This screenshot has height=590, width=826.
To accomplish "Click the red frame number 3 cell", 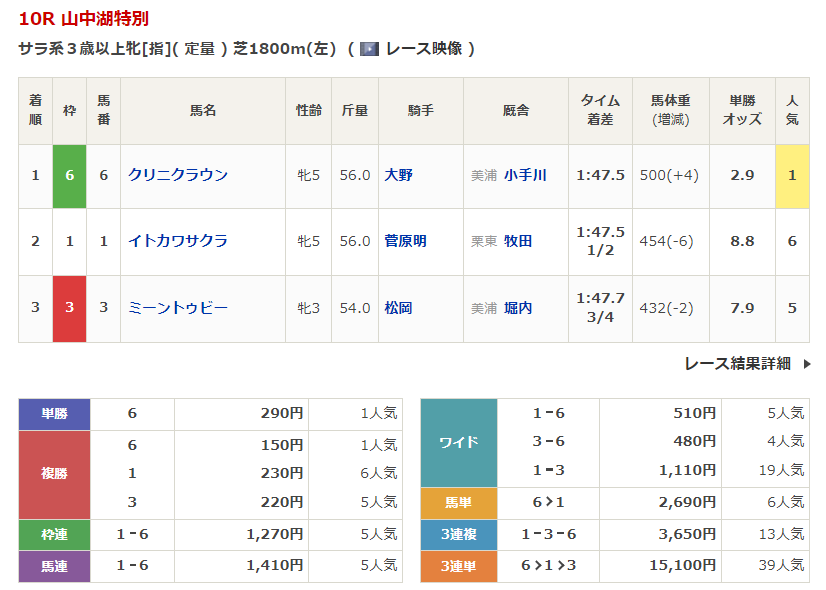I will coord(69,308).
